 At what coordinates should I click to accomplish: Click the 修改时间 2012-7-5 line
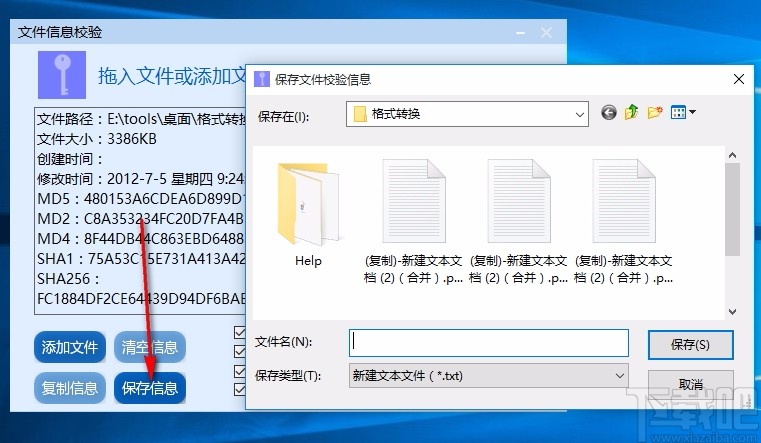(141, 179)
